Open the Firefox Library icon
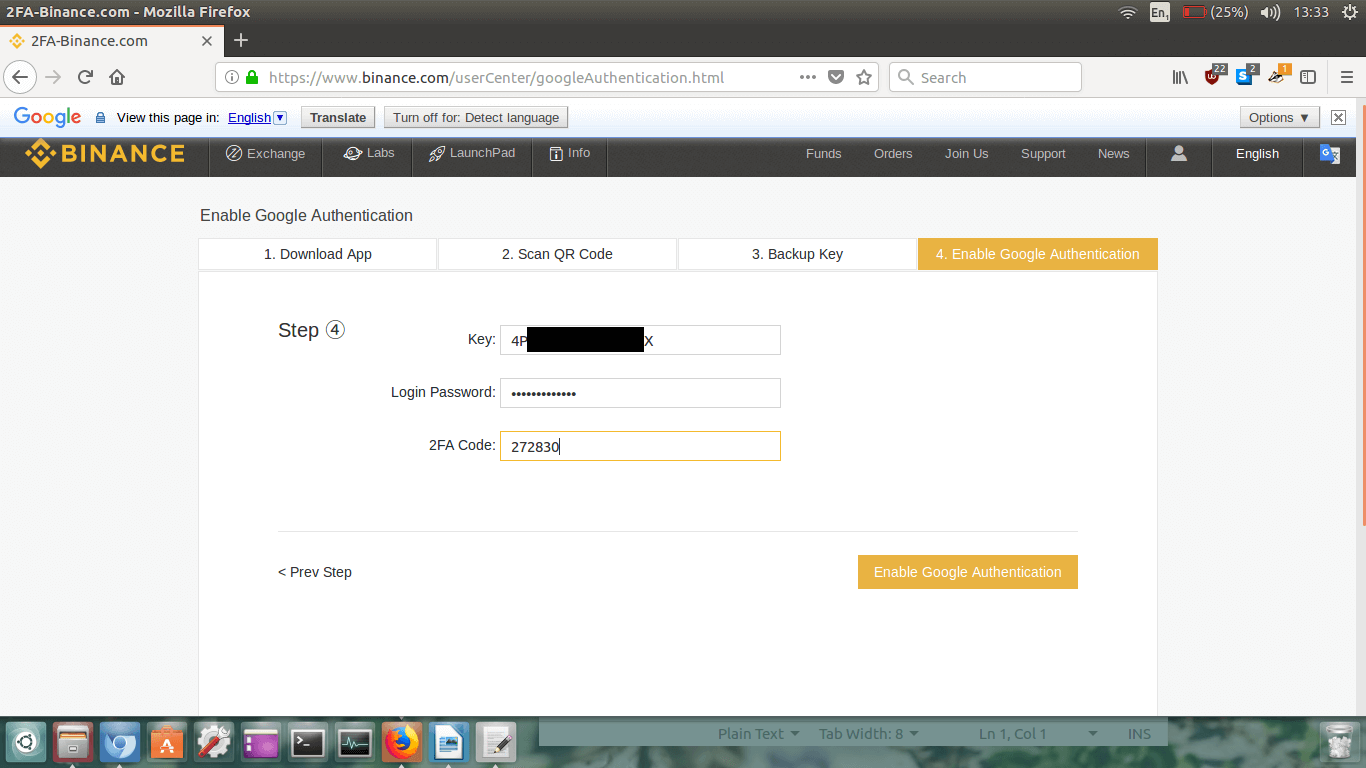This screenshot has height=768, width=1366. 1180,77
